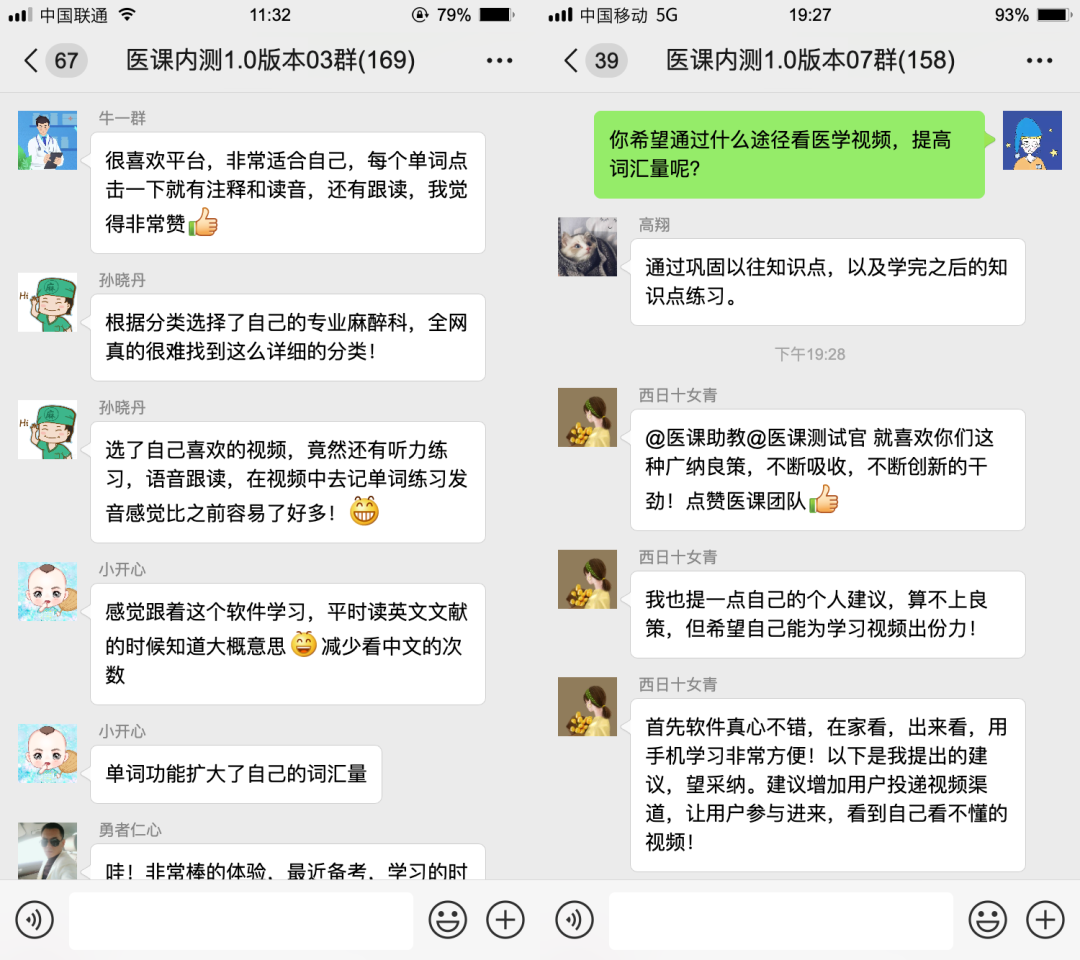Open more options for 医课内测1.0版本07群
The image size is (1080, 960).
[x=1039, y=61]
